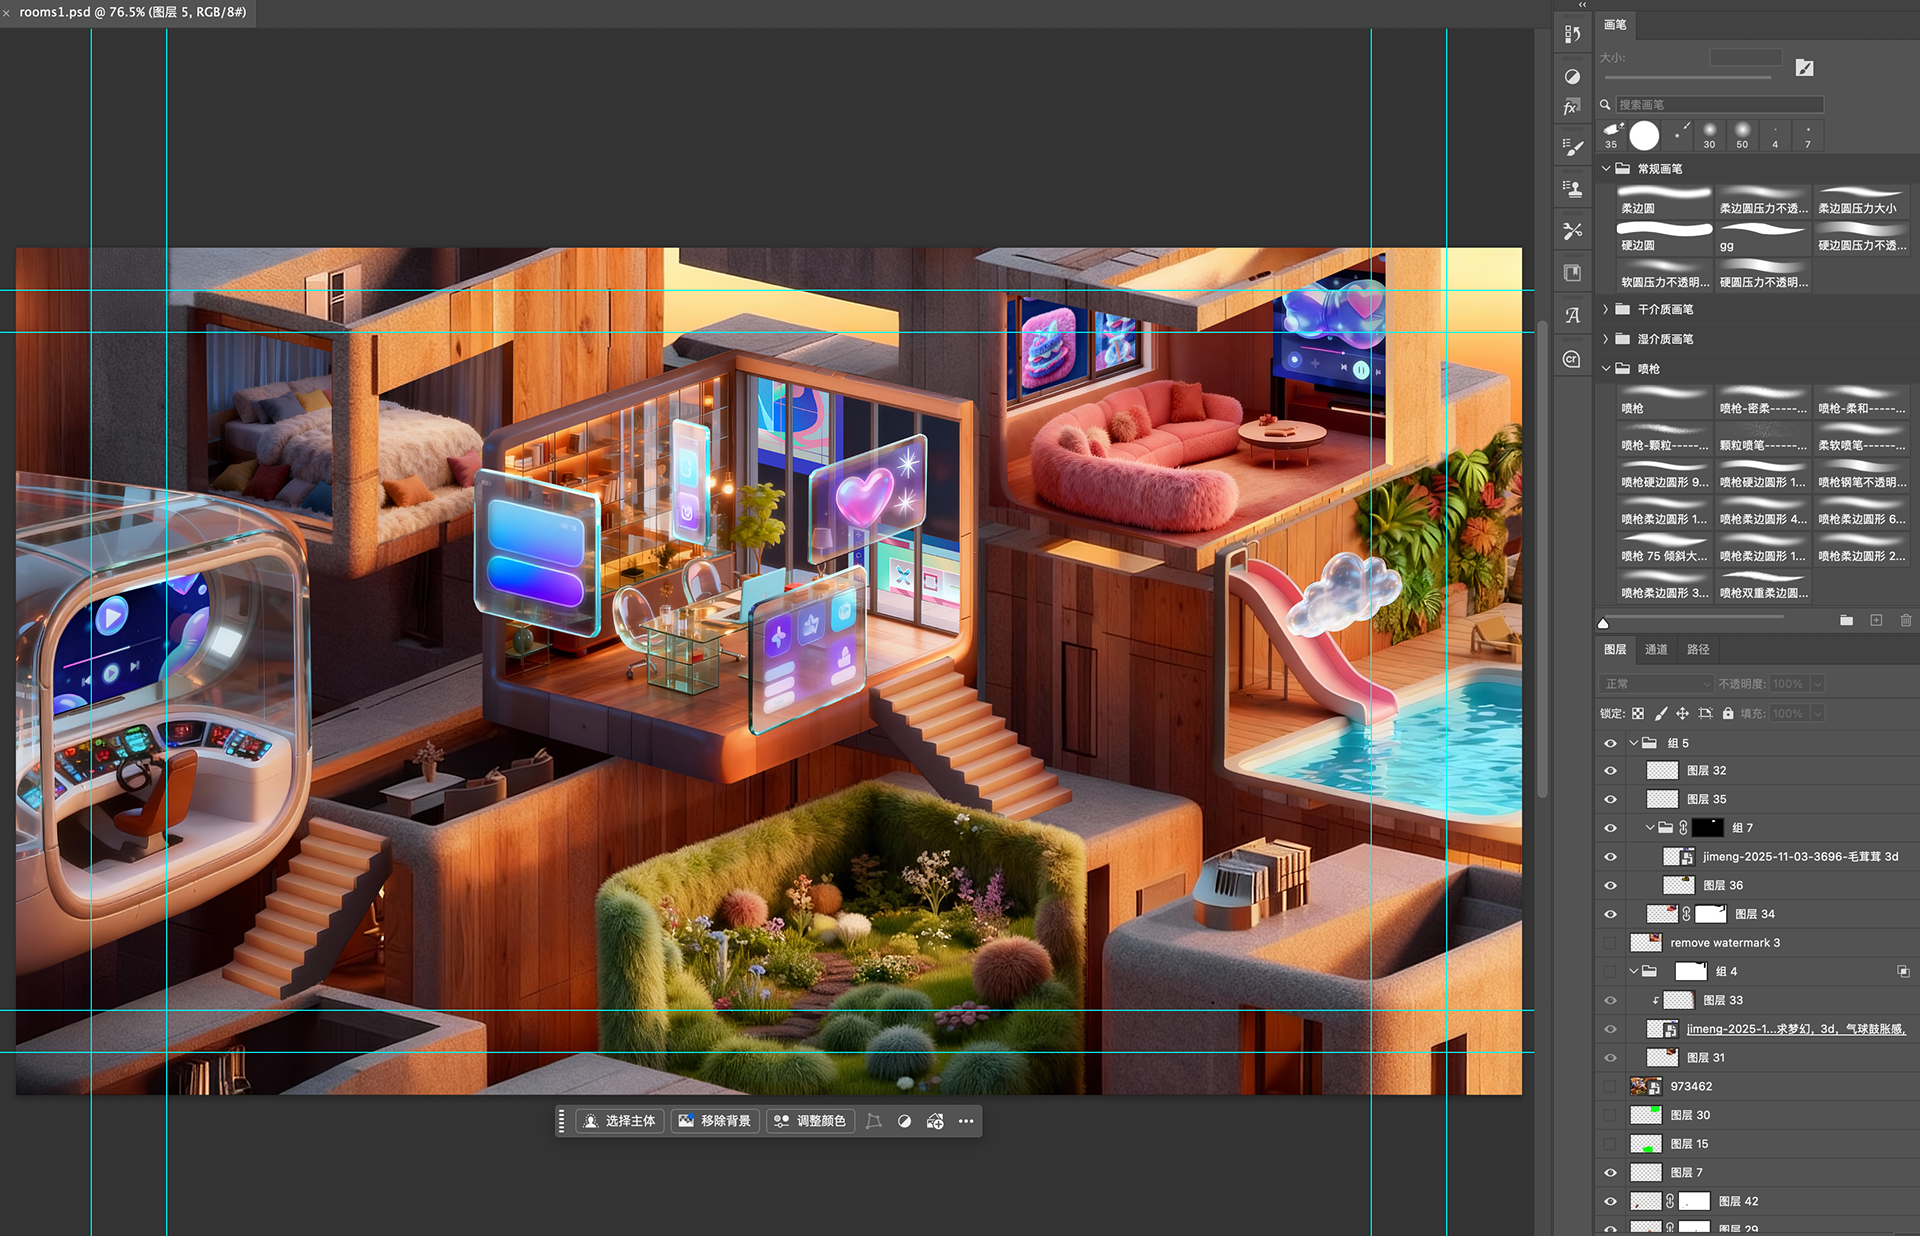The height and width of the screenshot is (1236, 1920).
Task: Click the brush preview size slider handle
Action: [1603, 623]
